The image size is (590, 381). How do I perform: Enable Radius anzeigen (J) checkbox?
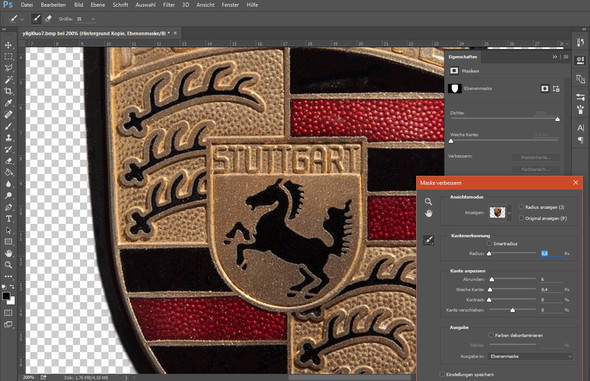[521, 207]
